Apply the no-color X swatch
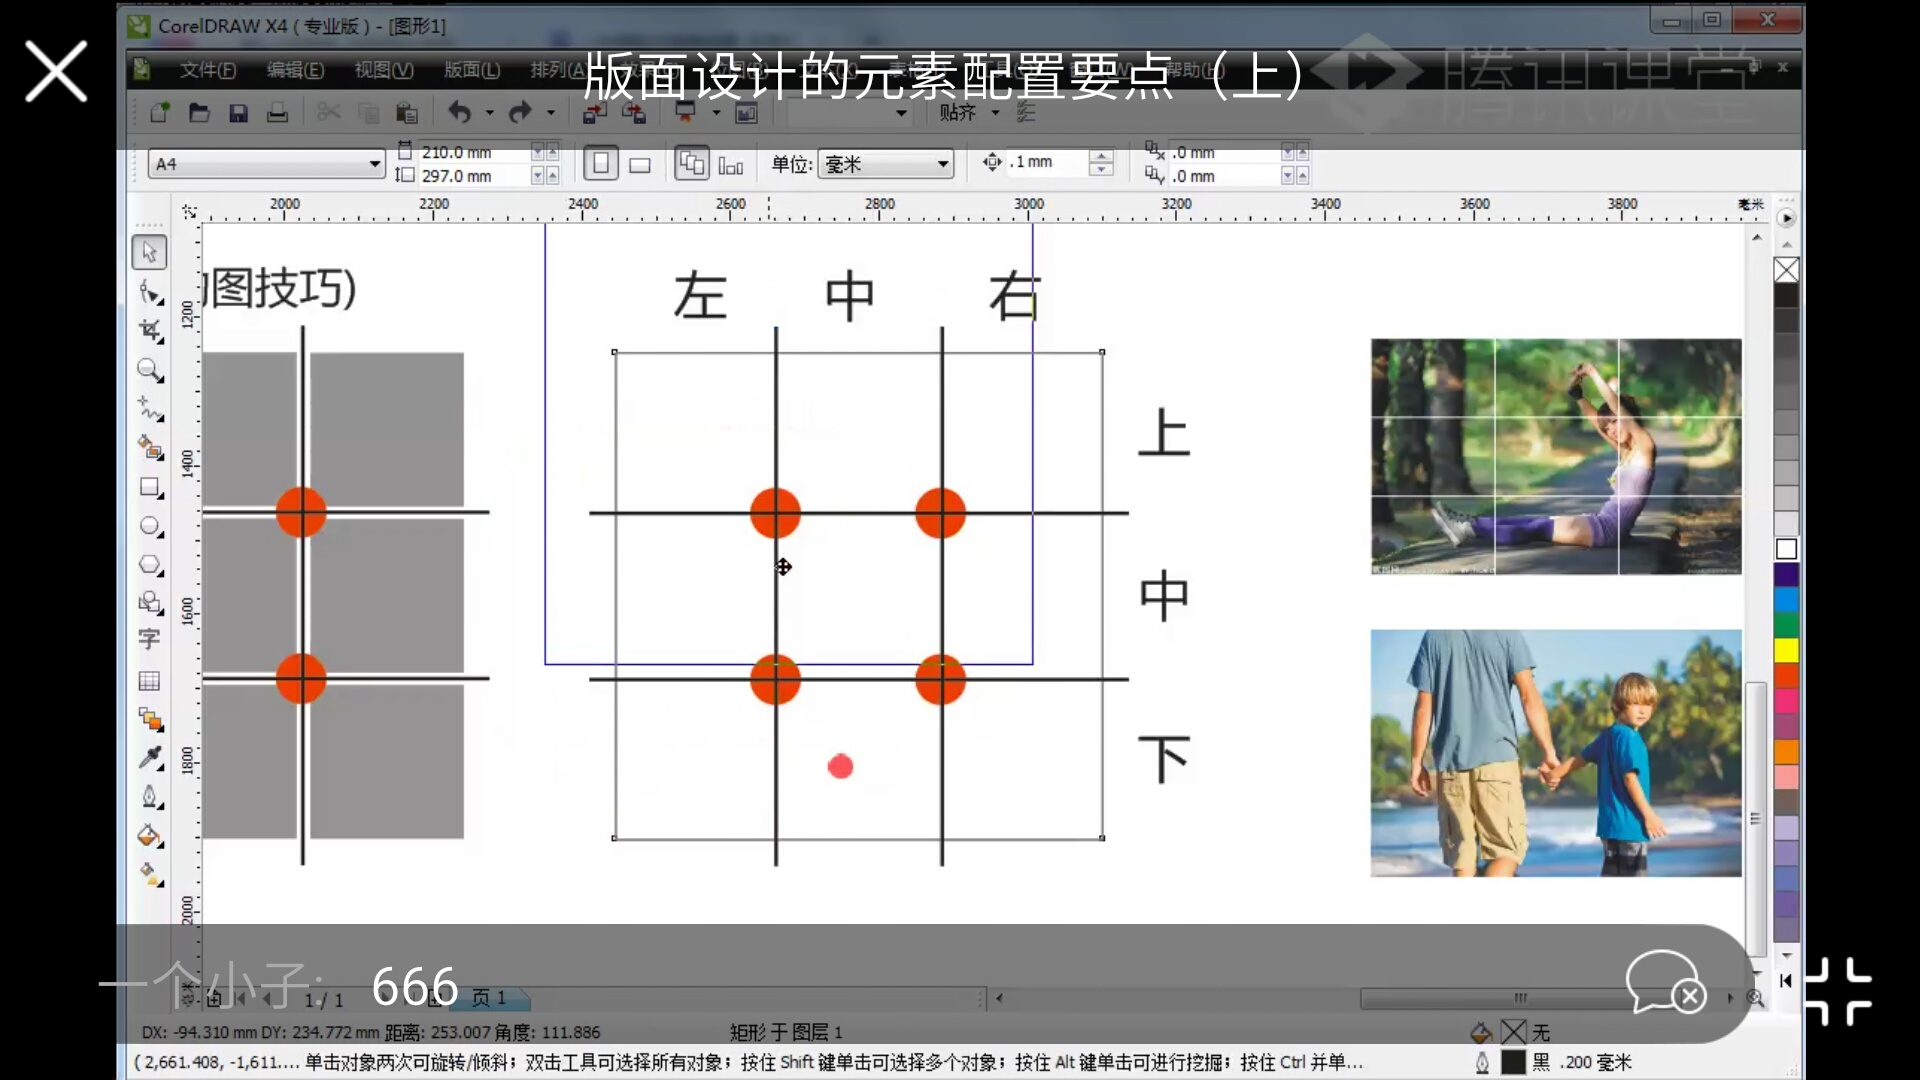 [1786, 270]
